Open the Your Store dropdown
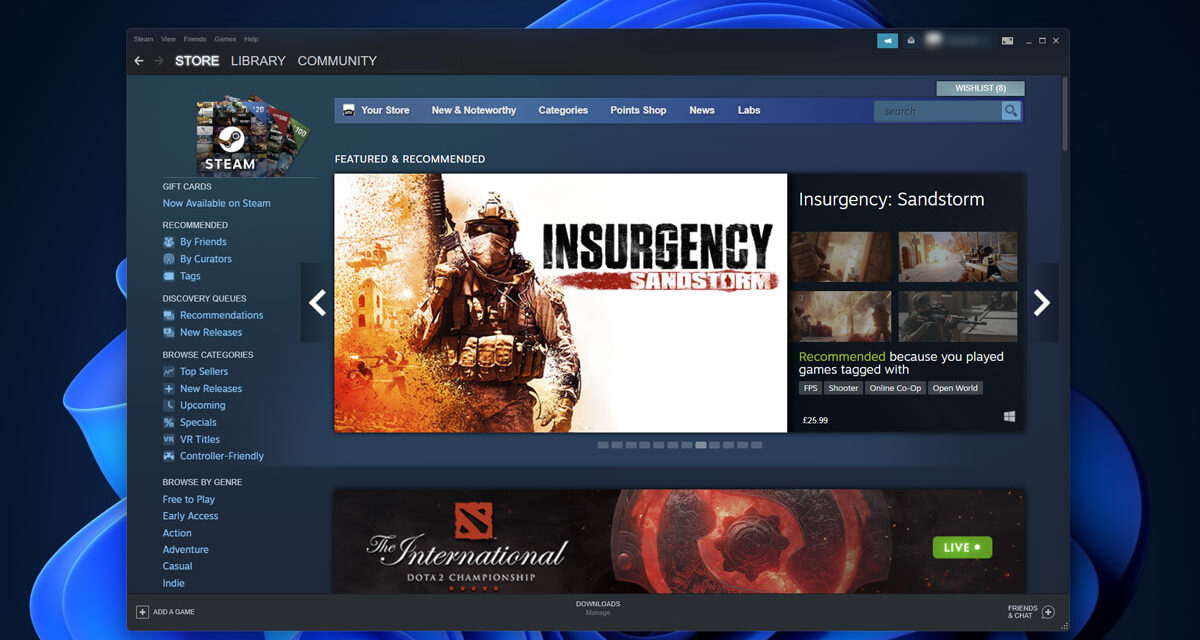The height and width of the screenshot is (640, 1200). point(376,110)
